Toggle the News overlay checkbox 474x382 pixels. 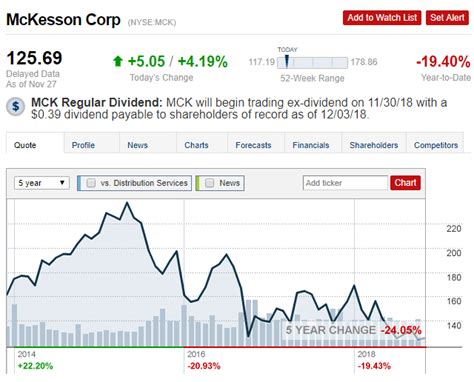(209, 183)
